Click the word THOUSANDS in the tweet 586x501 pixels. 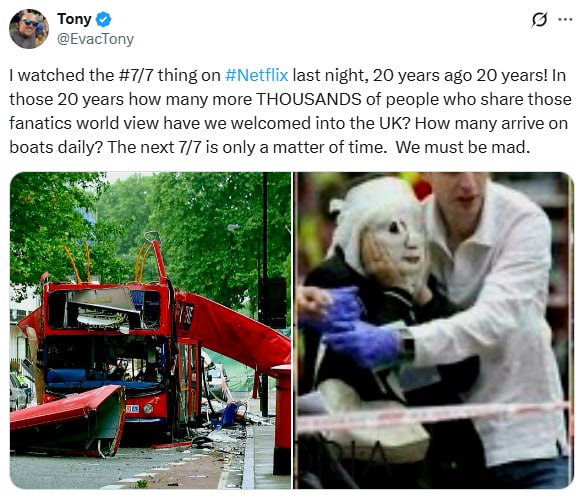(x=309, y=99)
